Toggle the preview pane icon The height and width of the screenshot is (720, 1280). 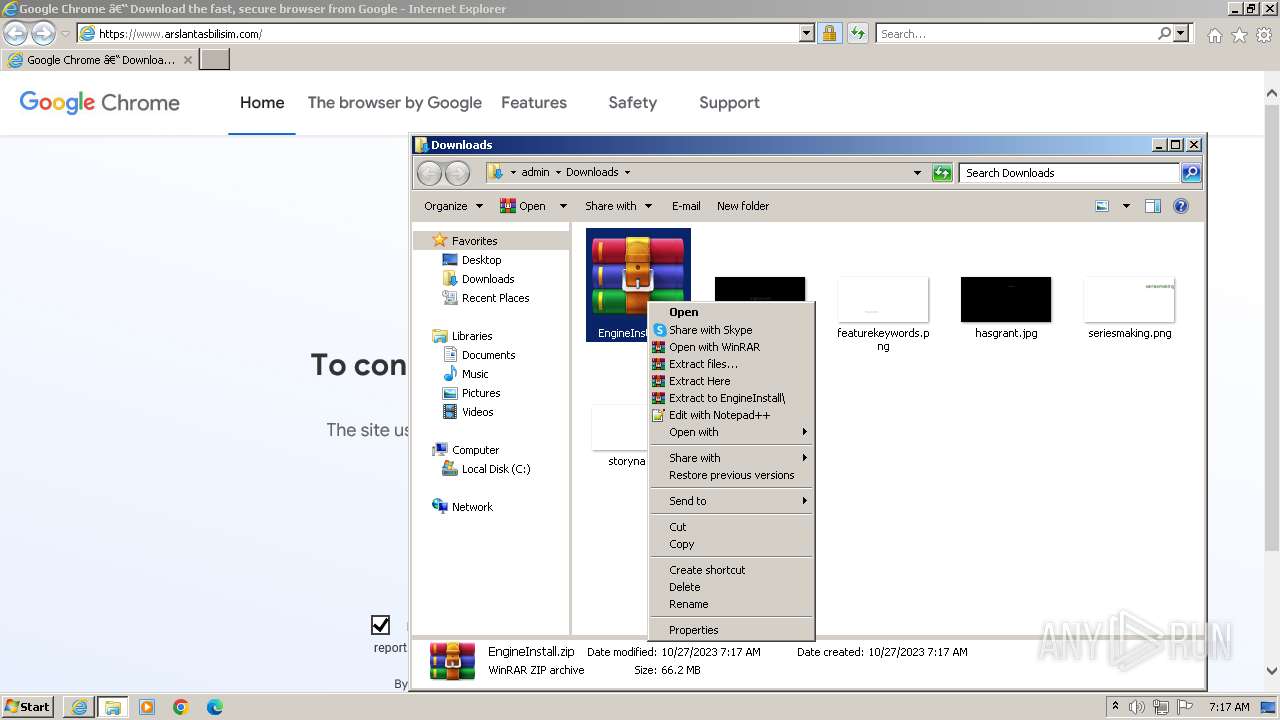1153,206
